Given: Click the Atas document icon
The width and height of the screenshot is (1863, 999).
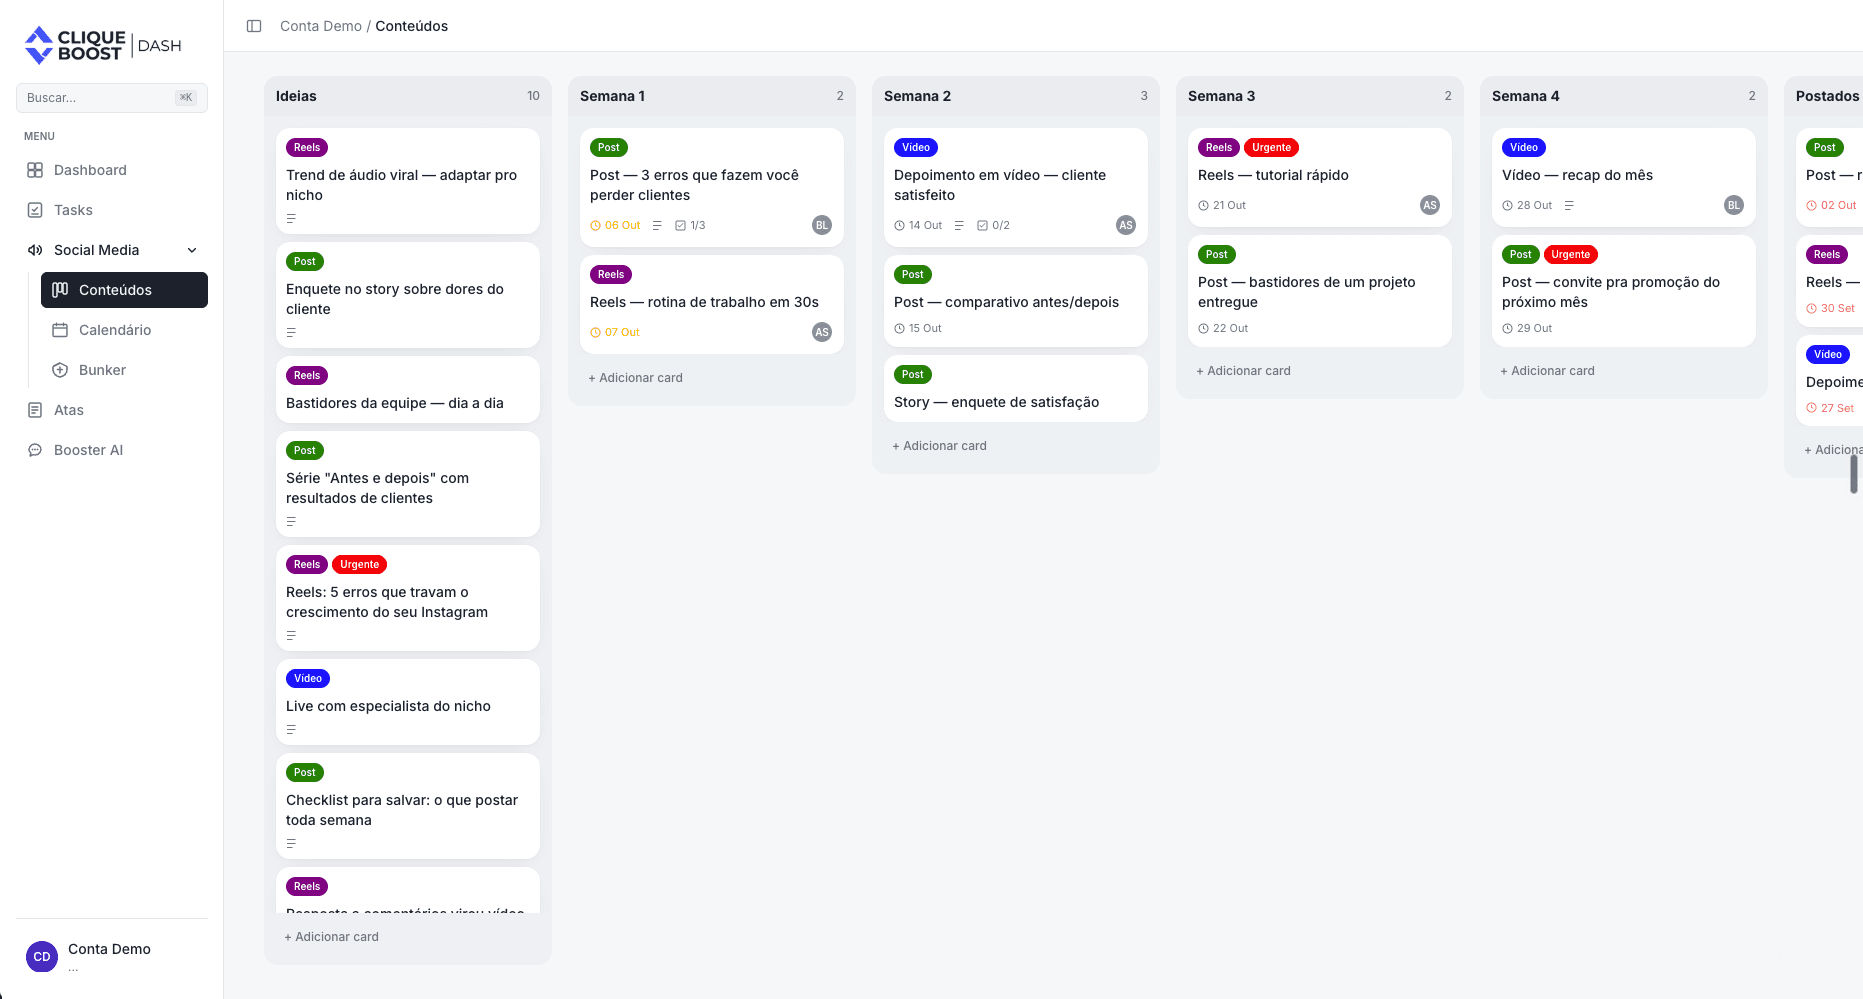Looking at the screenshot, I should [35, 410].
